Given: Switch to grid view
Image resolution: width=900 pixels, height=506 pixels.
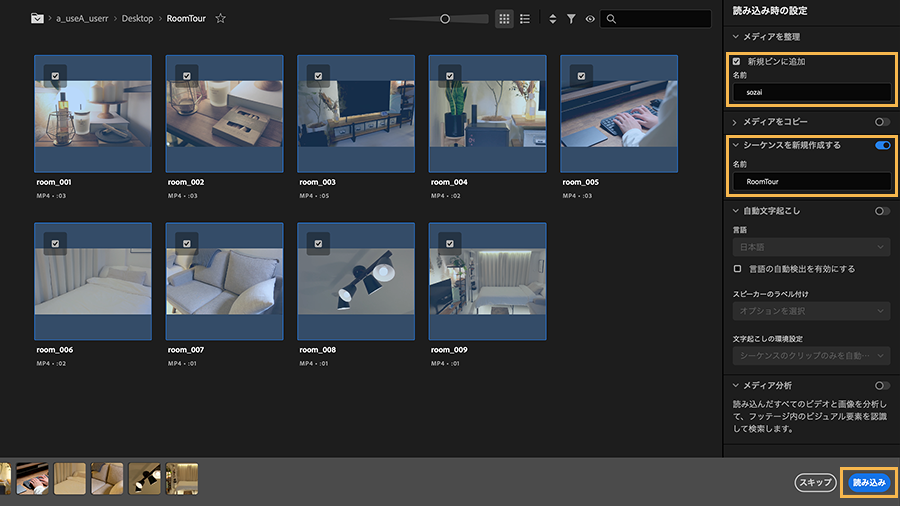Looking at the screenshot, I should coord(504,18).
